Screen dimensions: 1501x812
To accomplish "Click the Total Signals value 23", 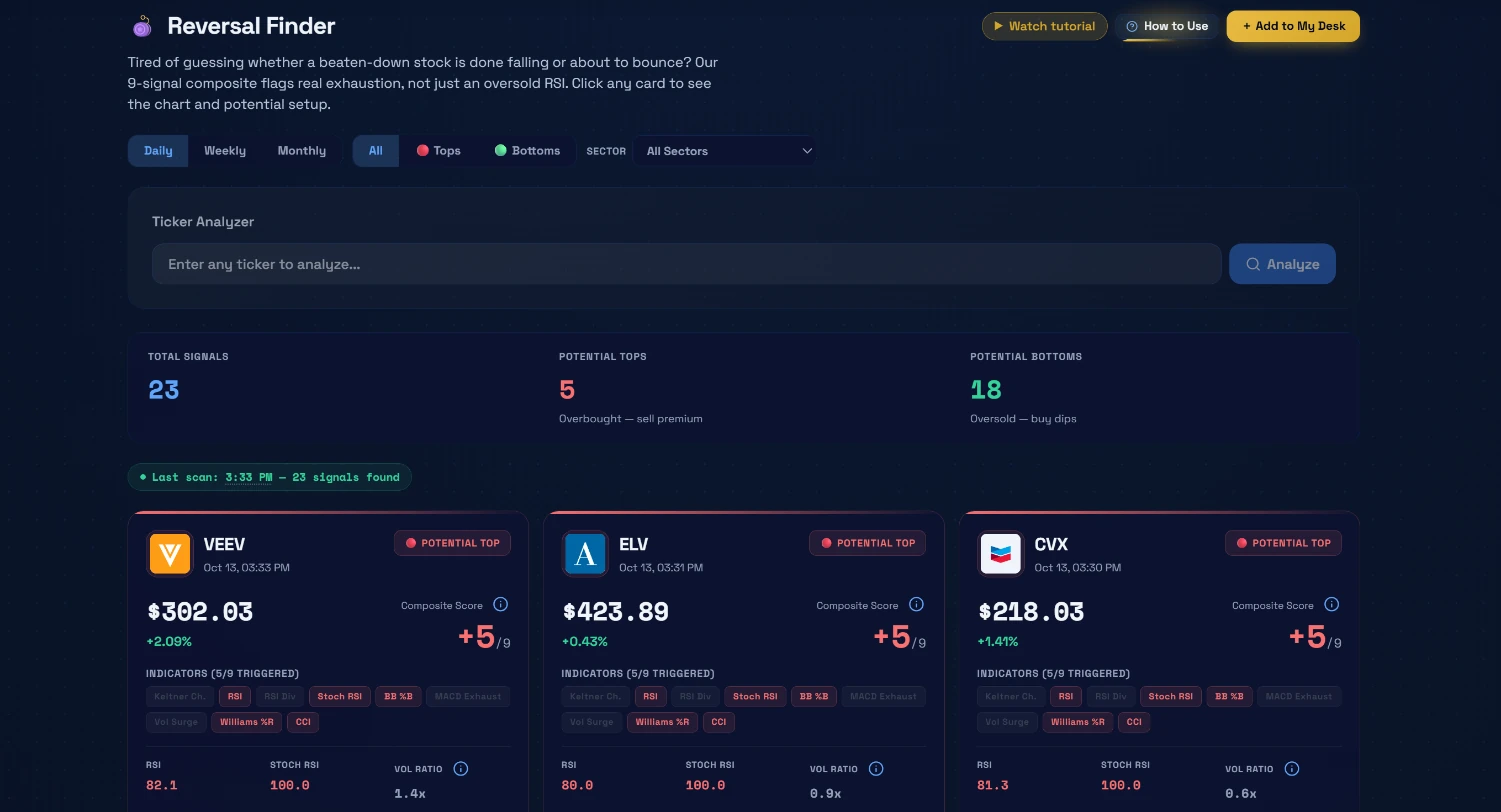I will [164, 390].
